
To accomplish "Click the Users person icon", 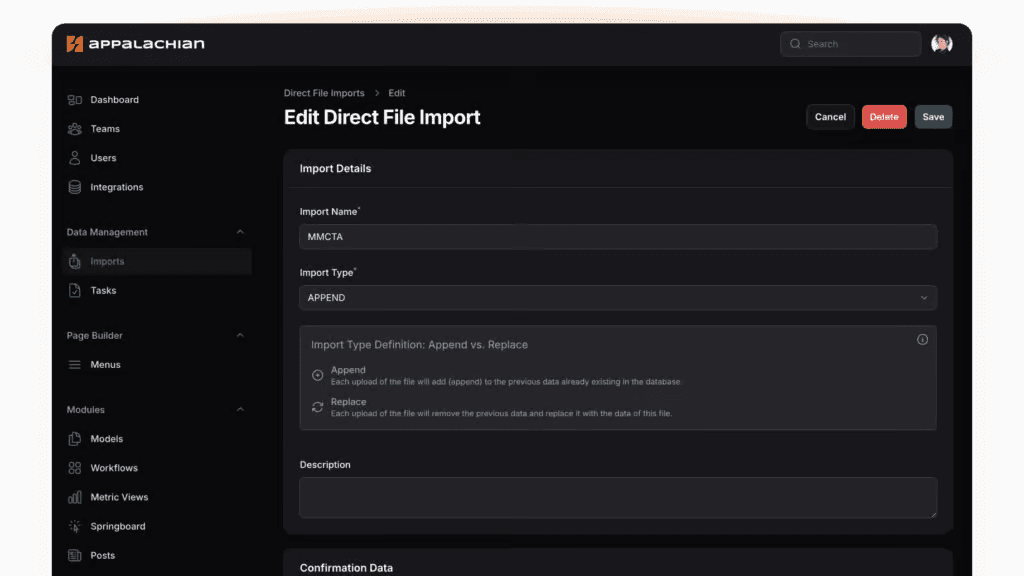I will coord(74,158).
